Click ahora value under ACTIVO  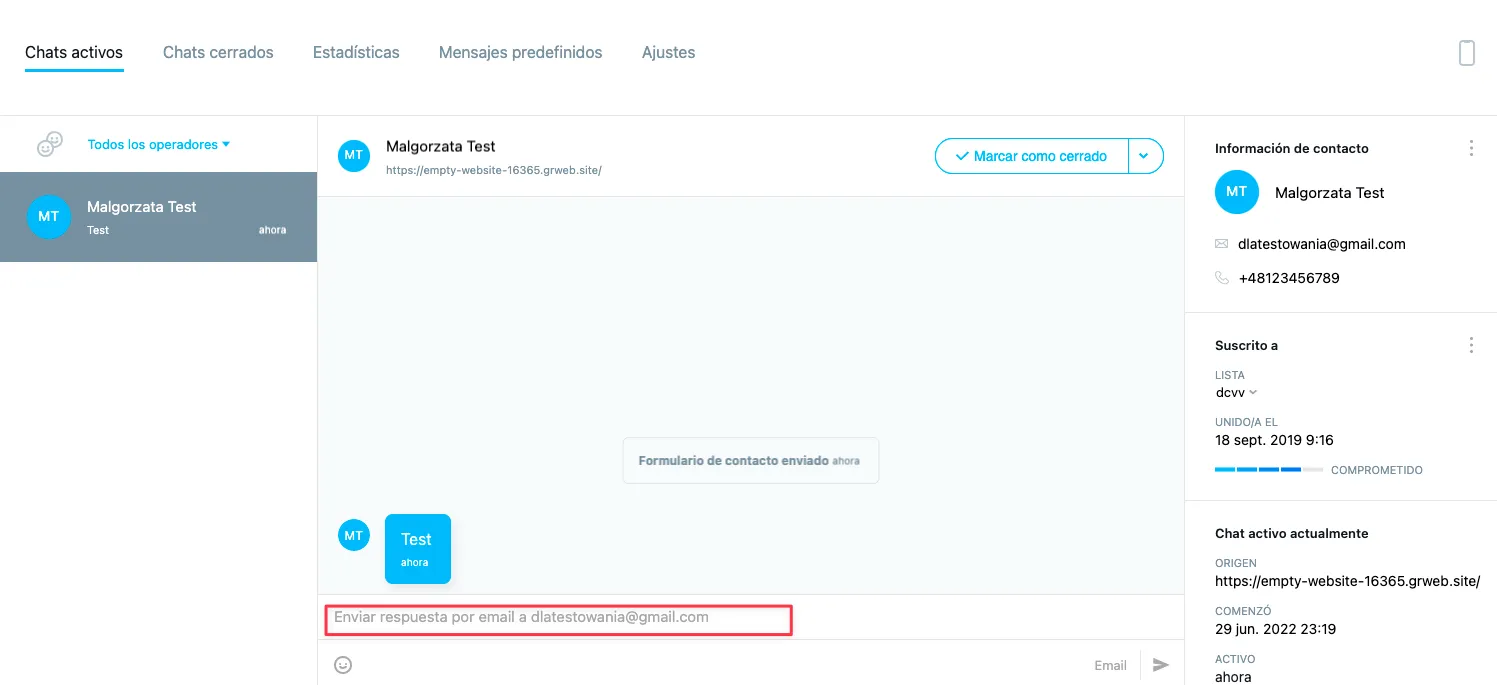click(1233, 677)
